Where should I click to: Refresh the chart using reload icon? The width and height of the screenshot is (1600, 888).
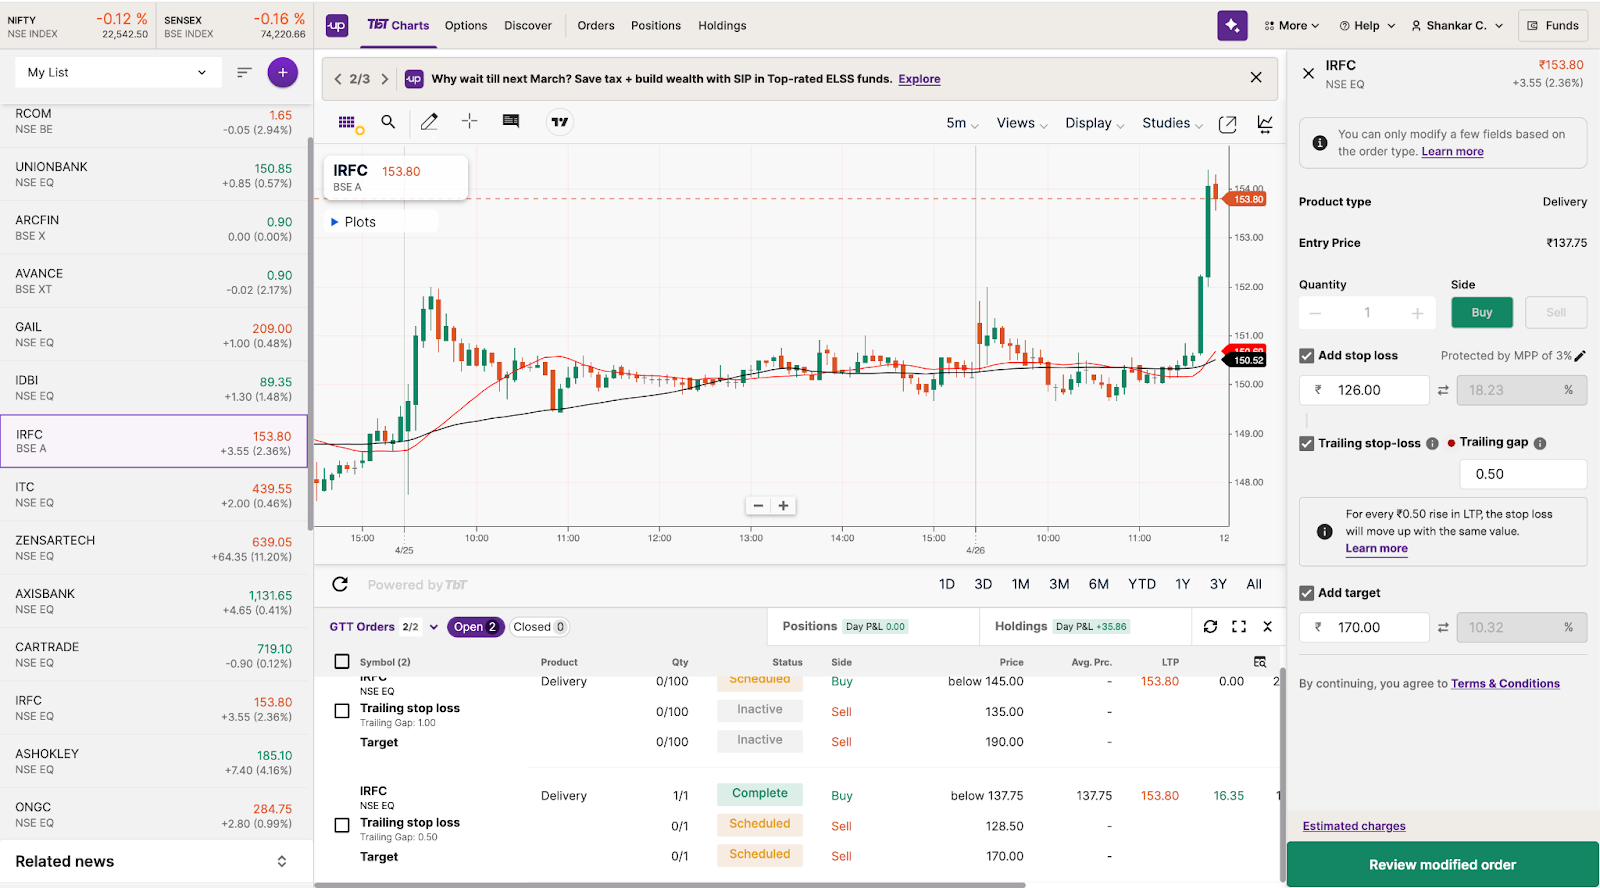tap(340, 584)
